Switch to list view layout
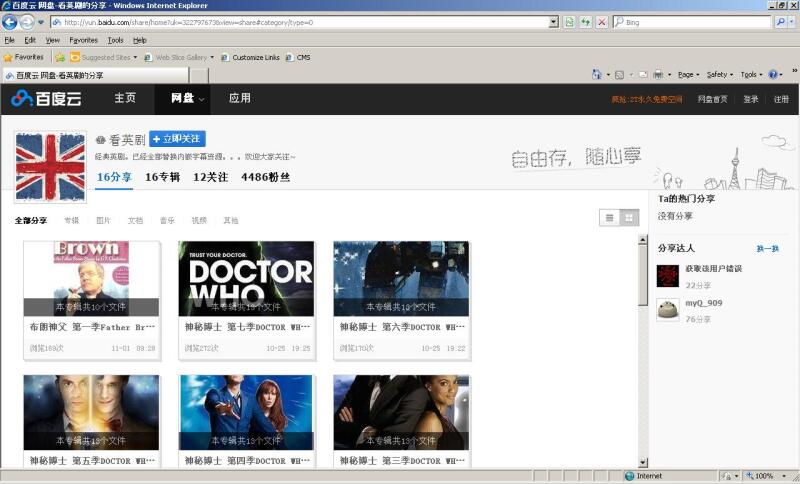 pyautogui.click(x=609, y=217)
